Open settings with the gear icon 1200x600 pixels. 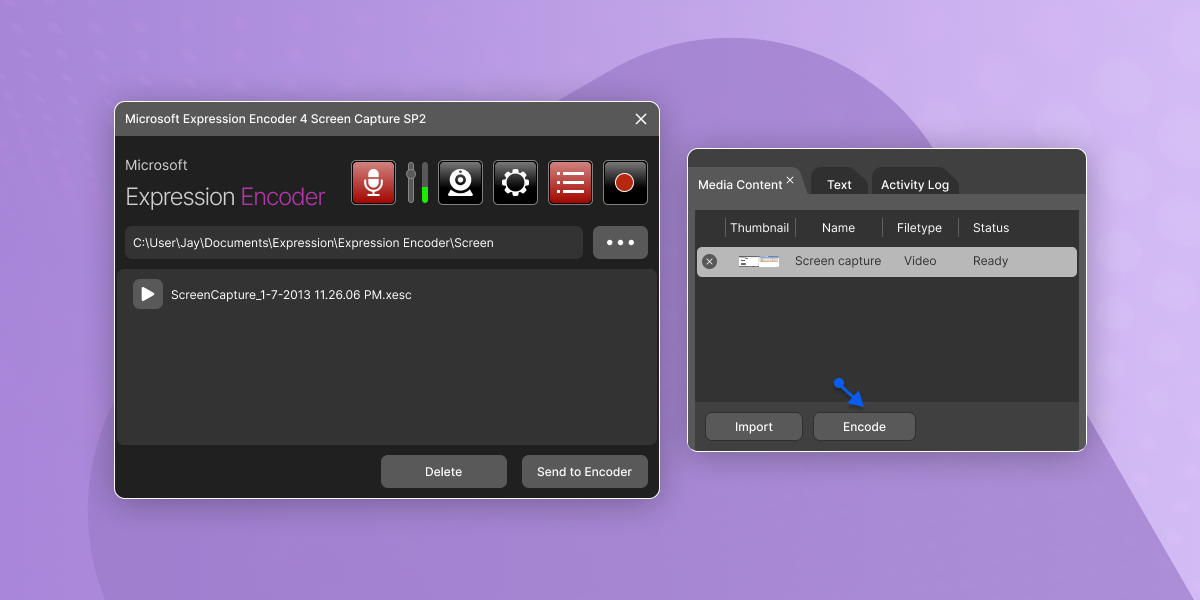[x=515, y=183]
